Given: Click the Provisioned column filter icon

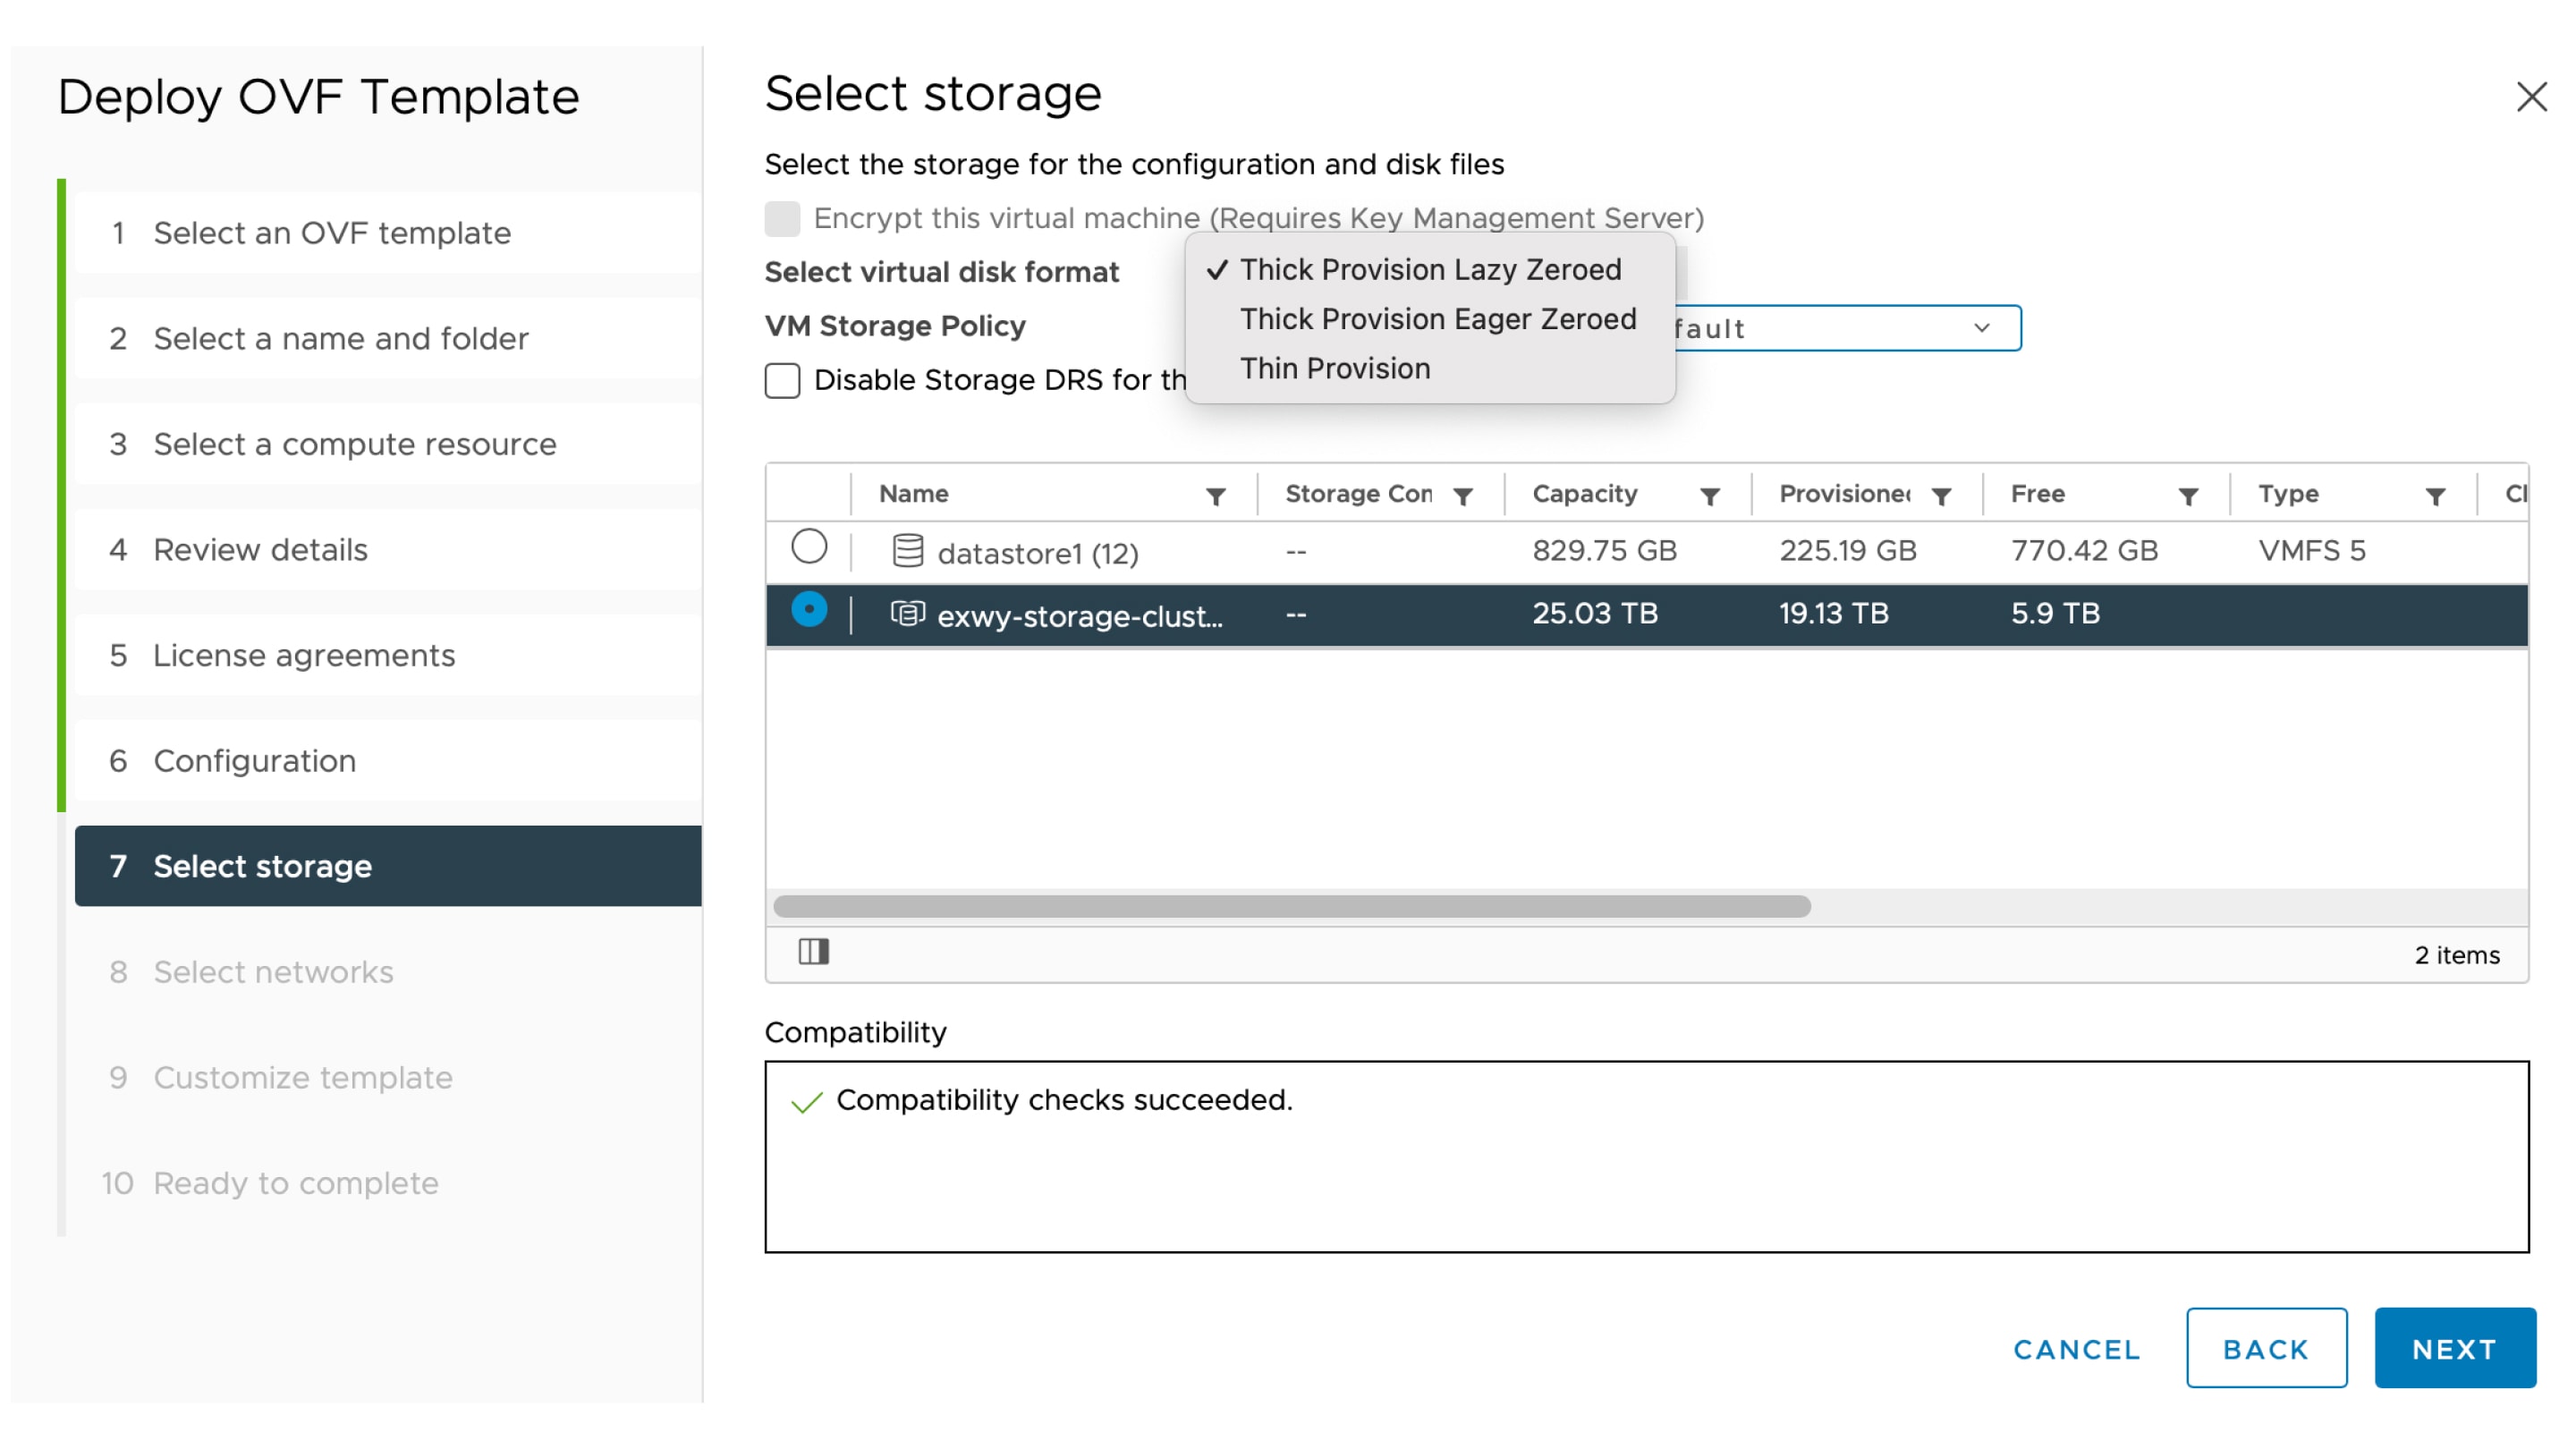Looking at the screenshot, I should [x=1940, y=496].
